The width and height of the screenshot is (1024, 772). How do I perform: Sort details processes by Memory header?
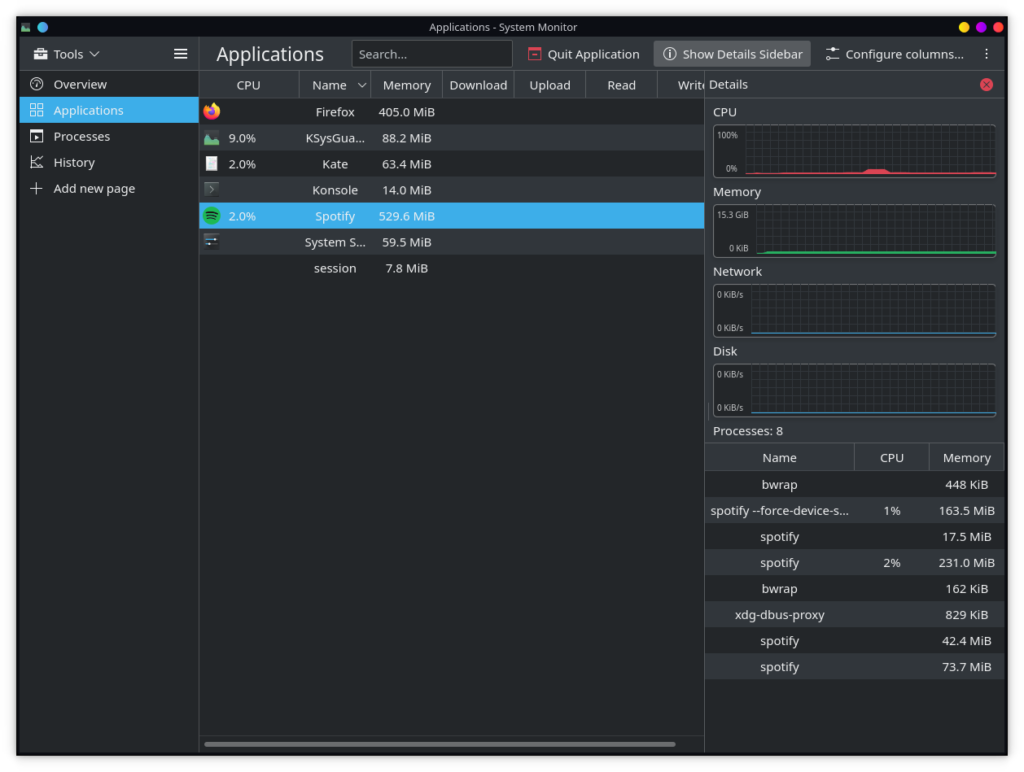[967, 458]
